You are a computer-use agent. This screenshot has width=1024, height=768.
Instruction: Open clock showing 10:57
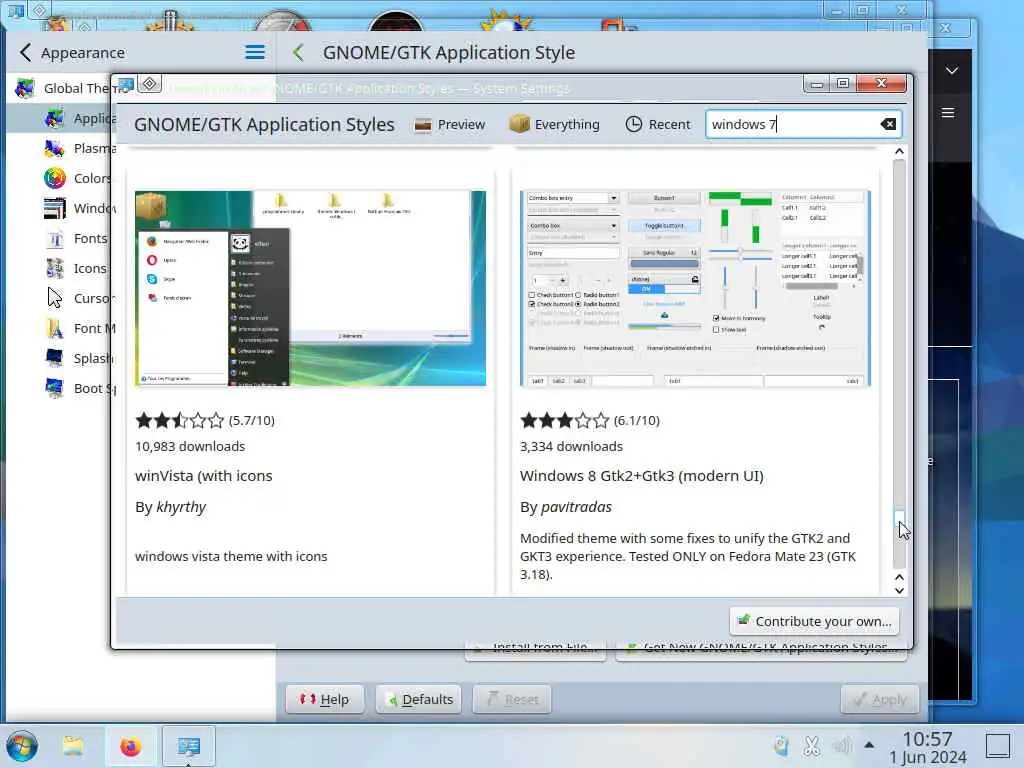pos(927,747)
